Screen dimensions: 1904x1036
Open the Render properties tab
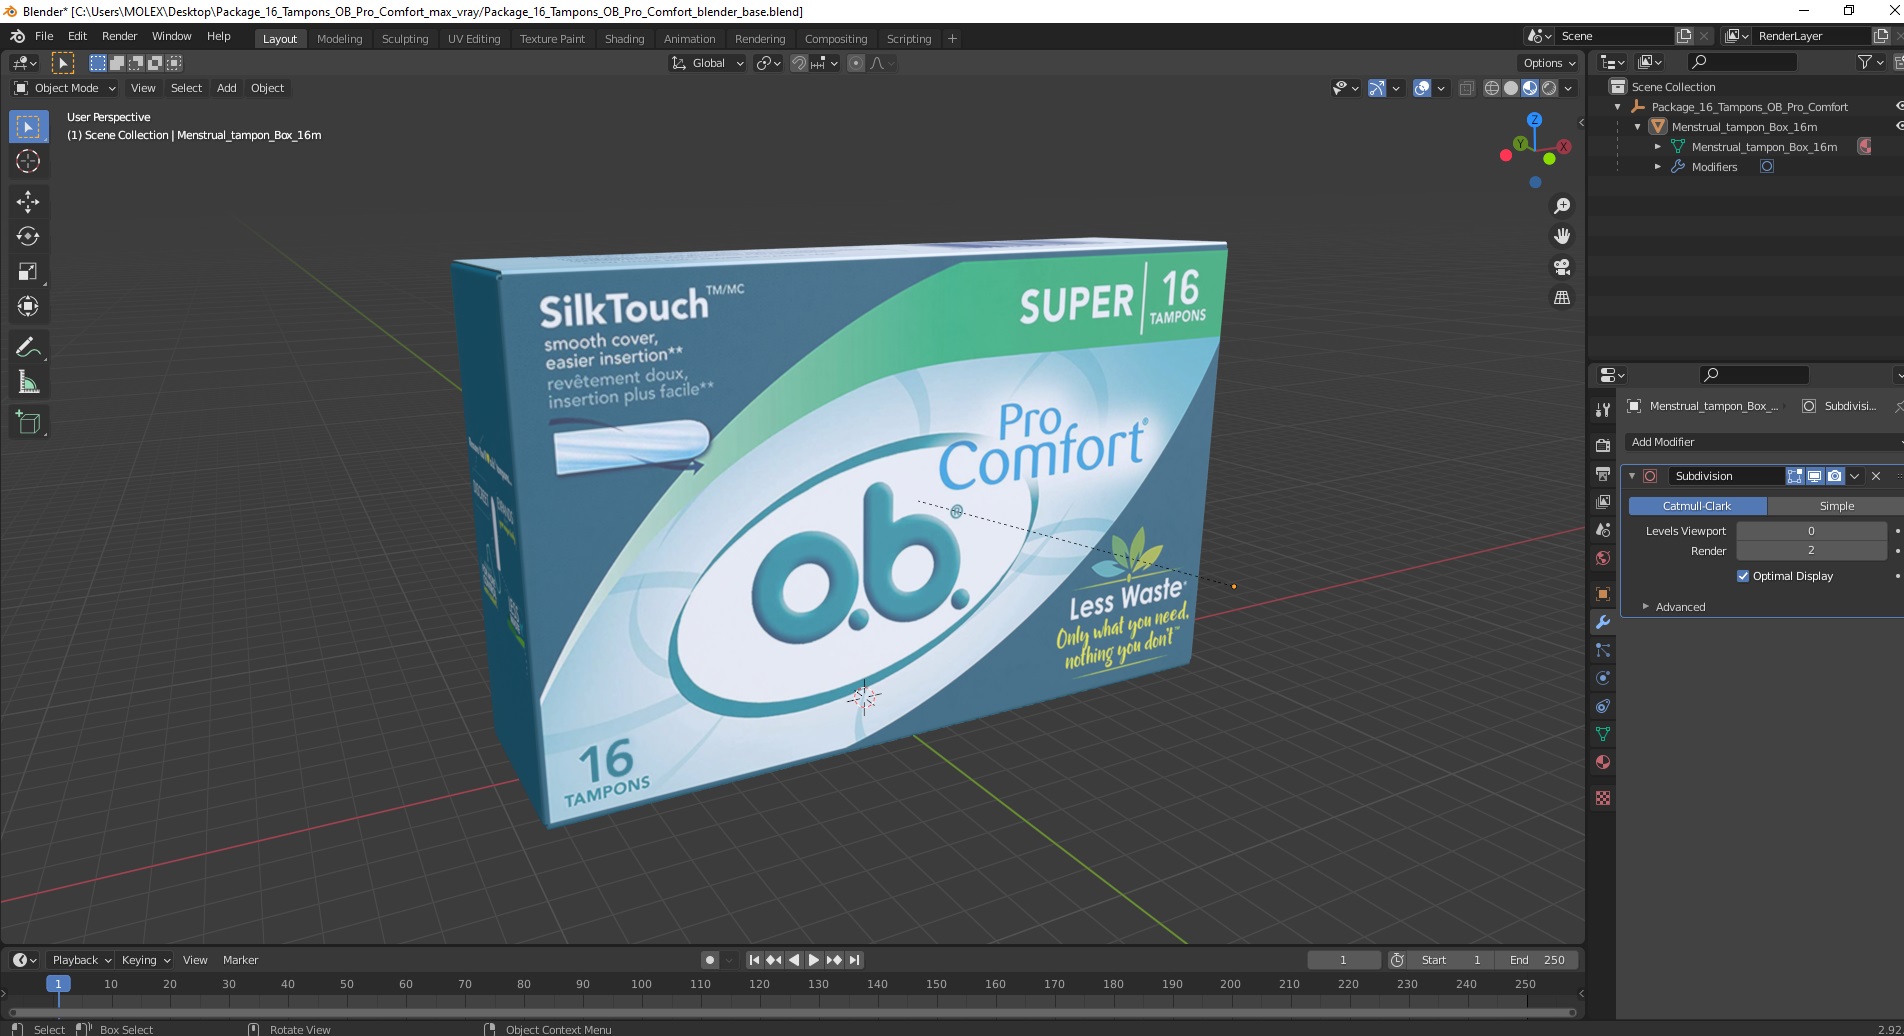click(1603, 446)
